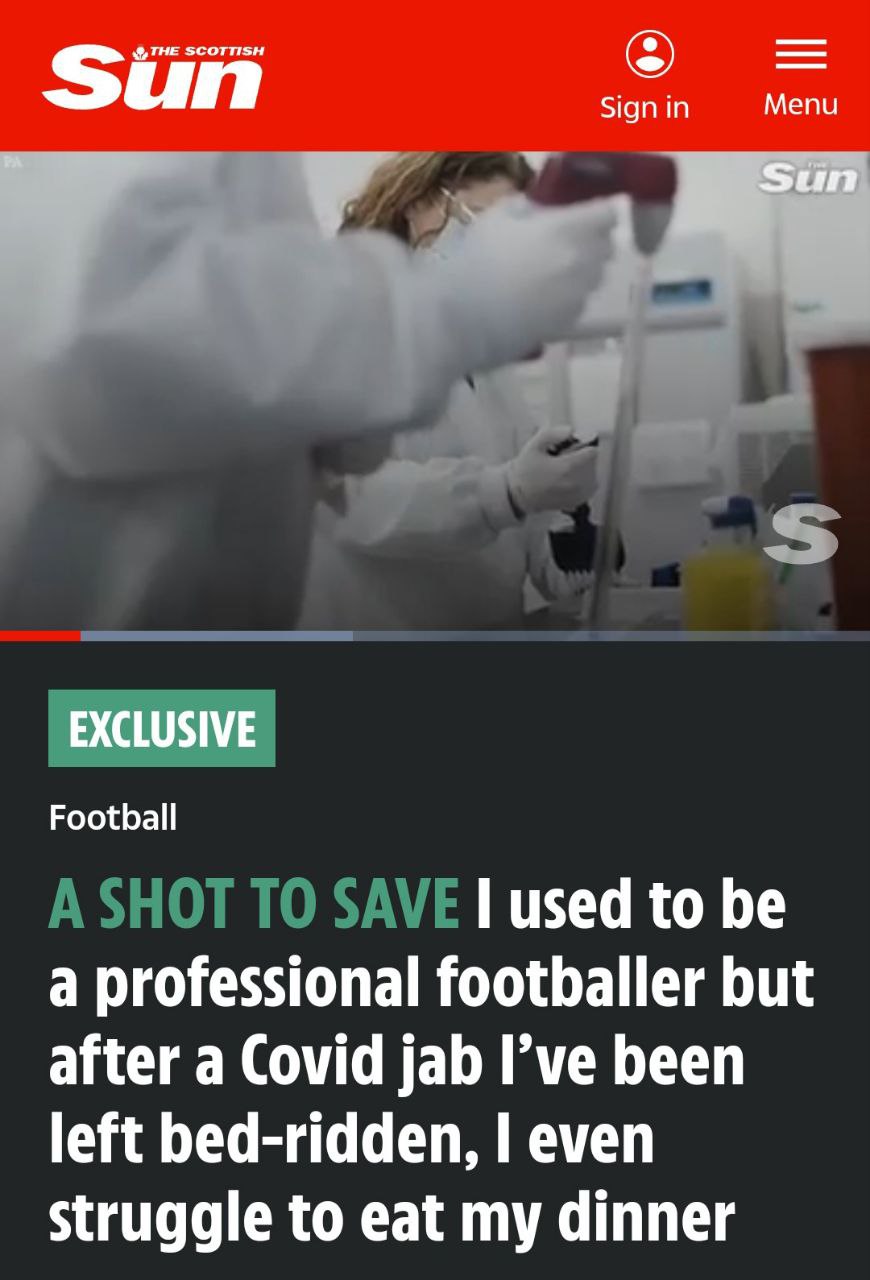870x1280 pixels.
Task: Click the A SHOT TO SAVE kicker
Action: [254, 903]
